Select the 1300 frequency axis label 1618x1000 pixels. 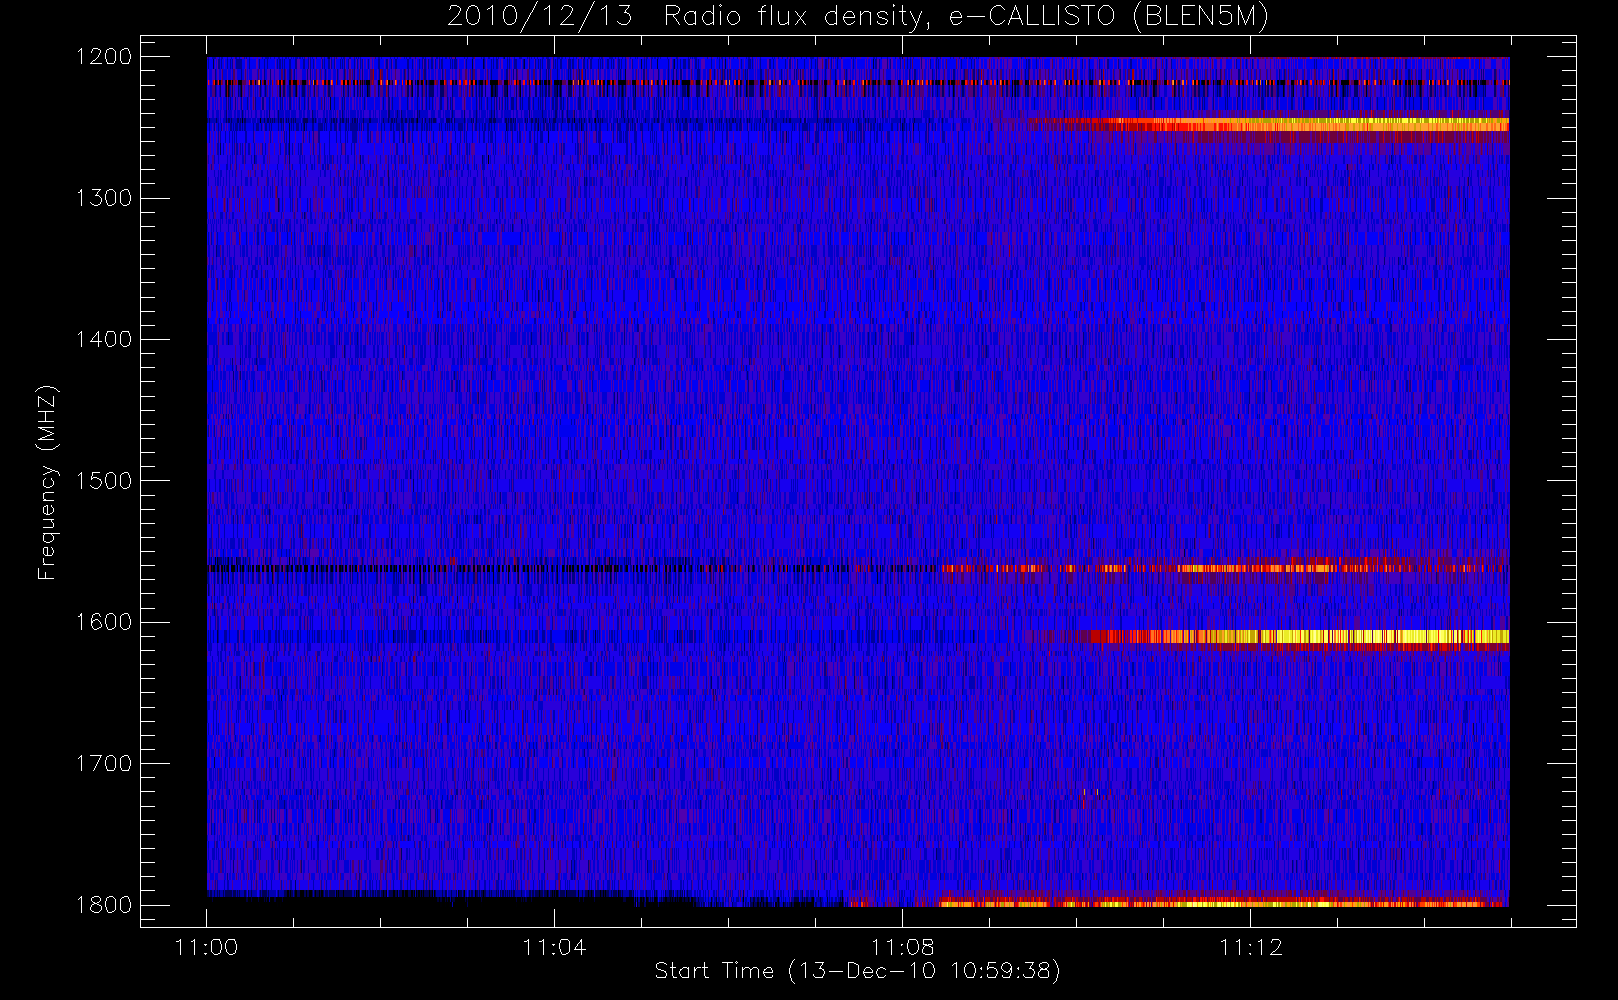click(104, 198)
